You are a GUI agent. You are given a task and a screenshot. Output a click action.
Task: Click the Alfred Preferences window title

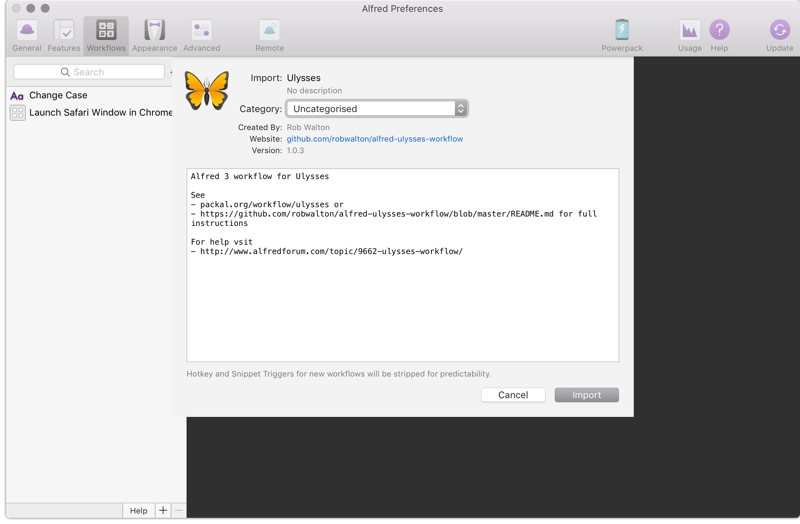[402, 9]
